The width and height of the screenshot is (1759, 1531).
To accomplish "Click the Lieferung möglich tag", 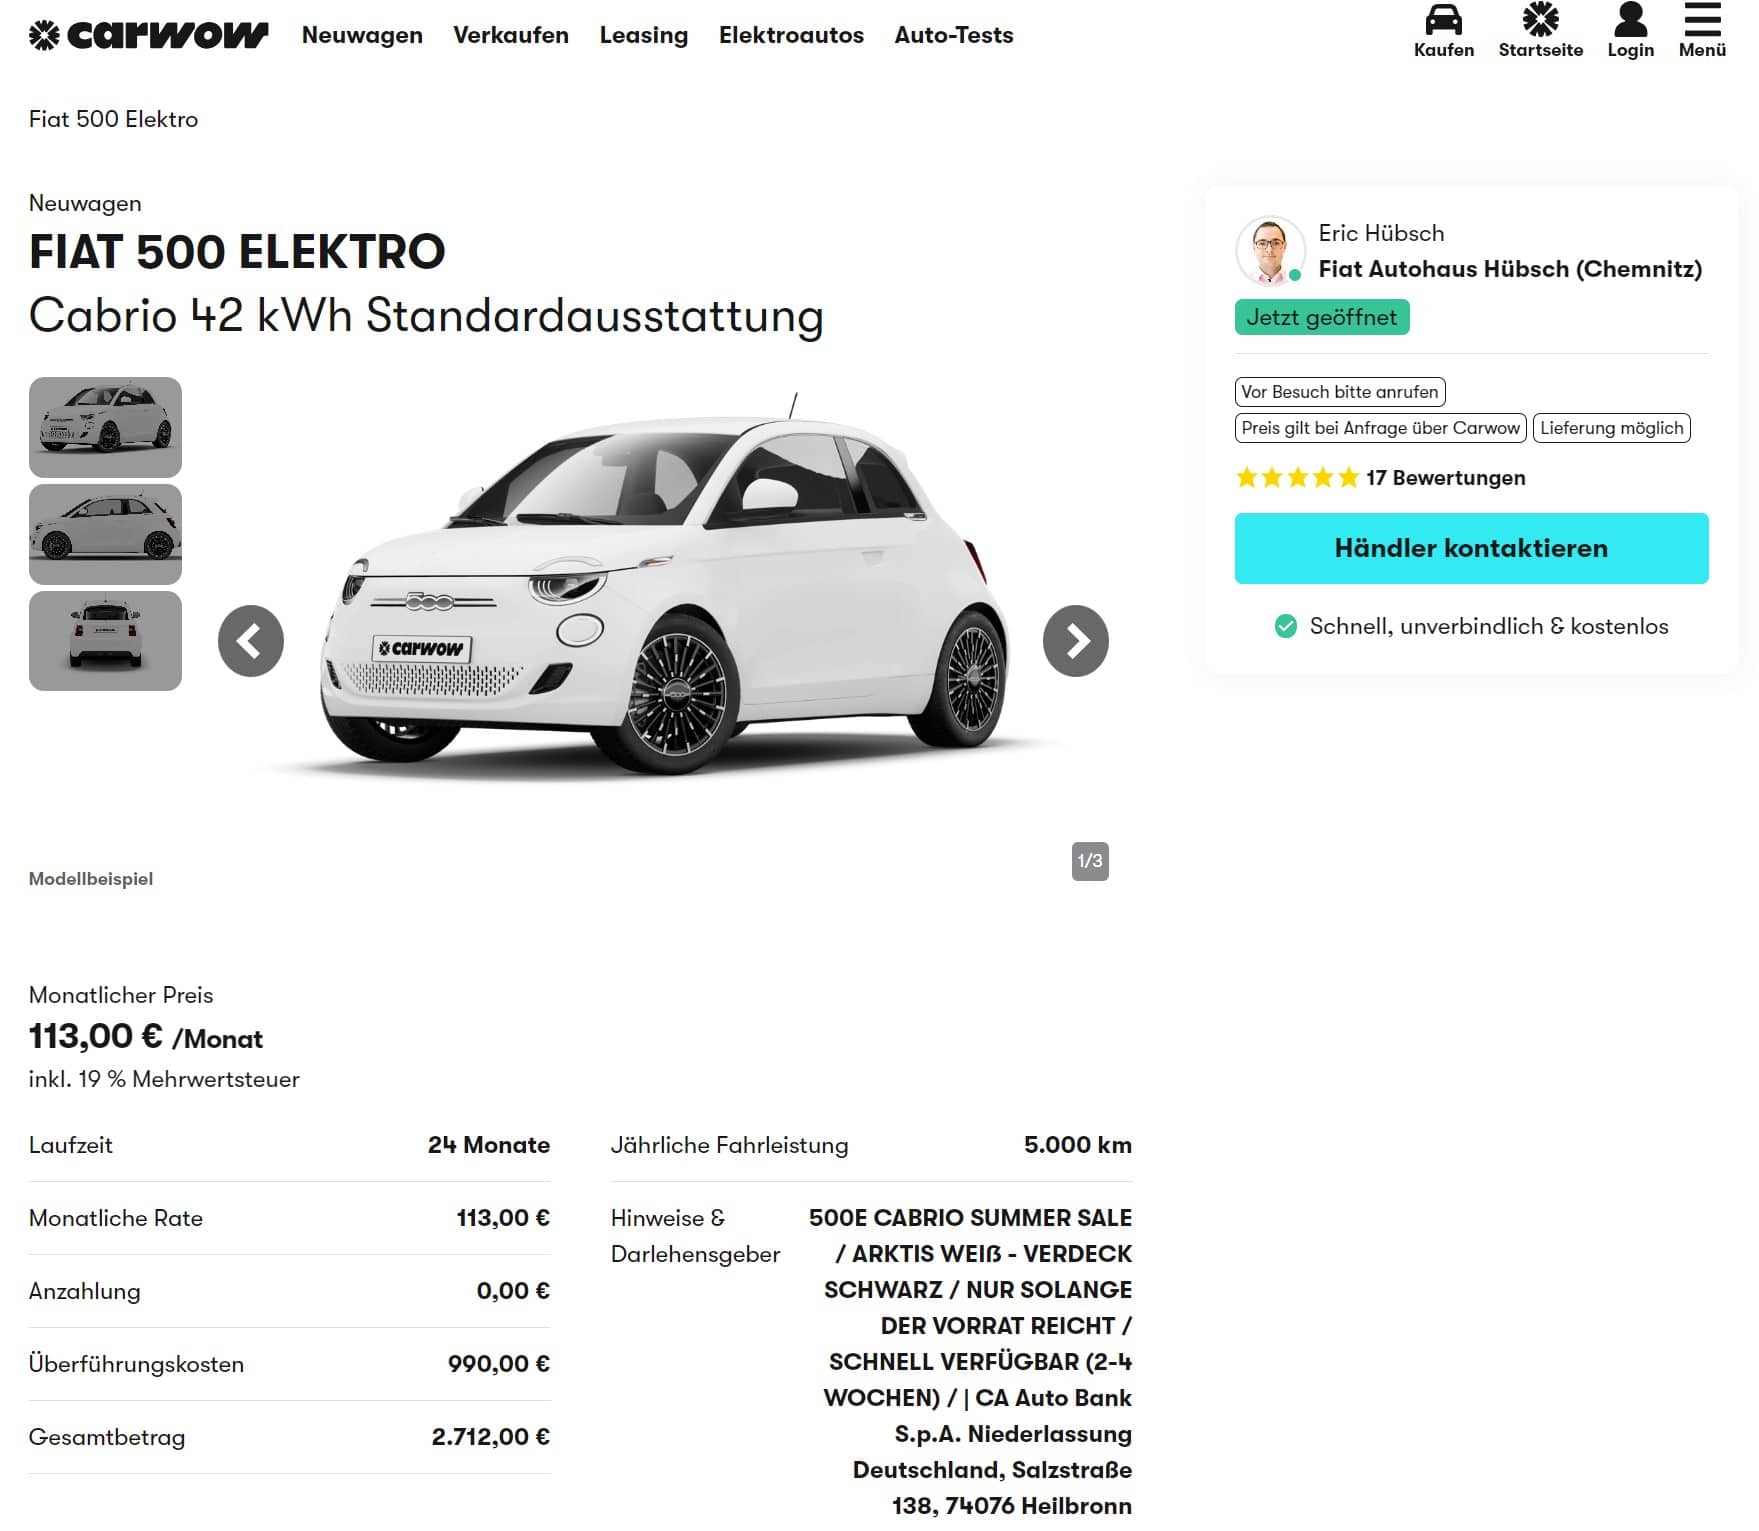I will [x=1611, y=428].
